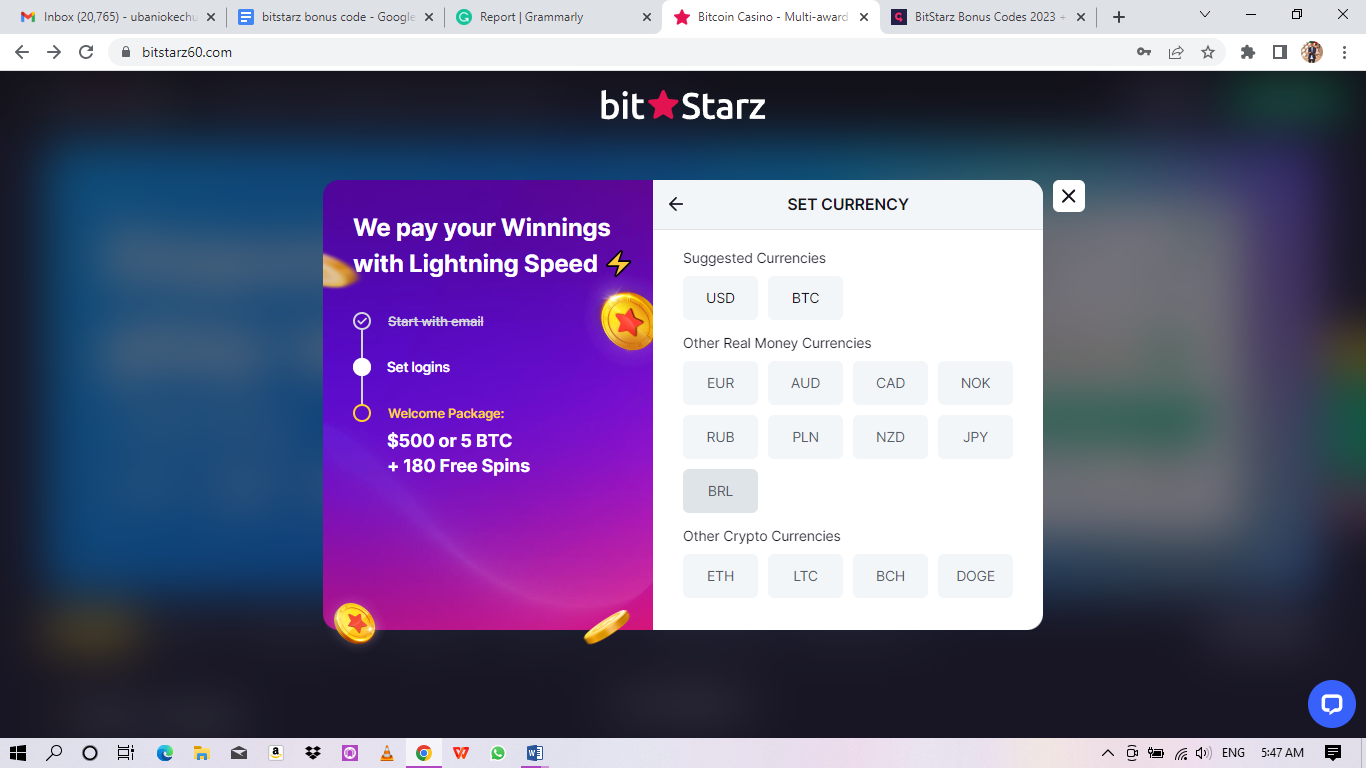Screen dimensions: 1366x768
Task: Choose the EUR currency option
Action: click(720, 383)
